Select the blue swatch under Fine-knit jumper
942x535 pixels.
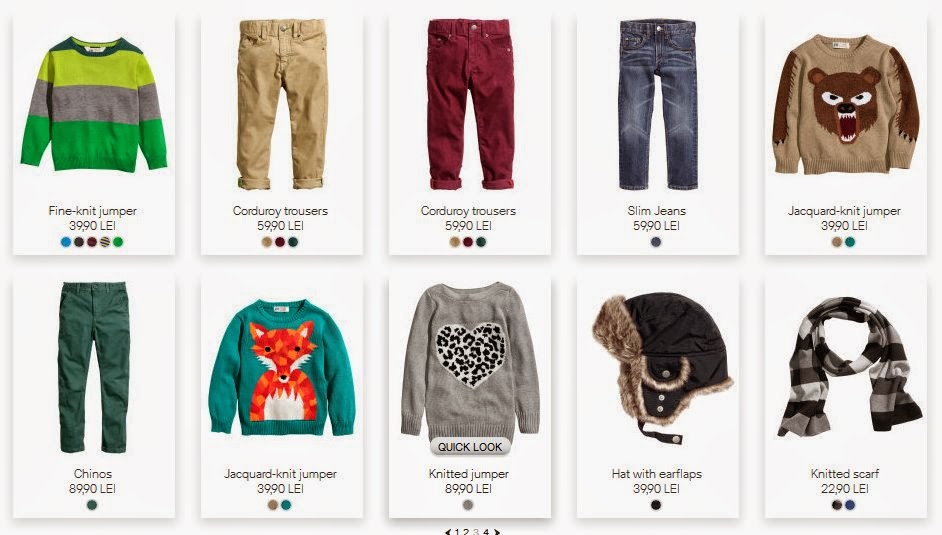(66, 242)
